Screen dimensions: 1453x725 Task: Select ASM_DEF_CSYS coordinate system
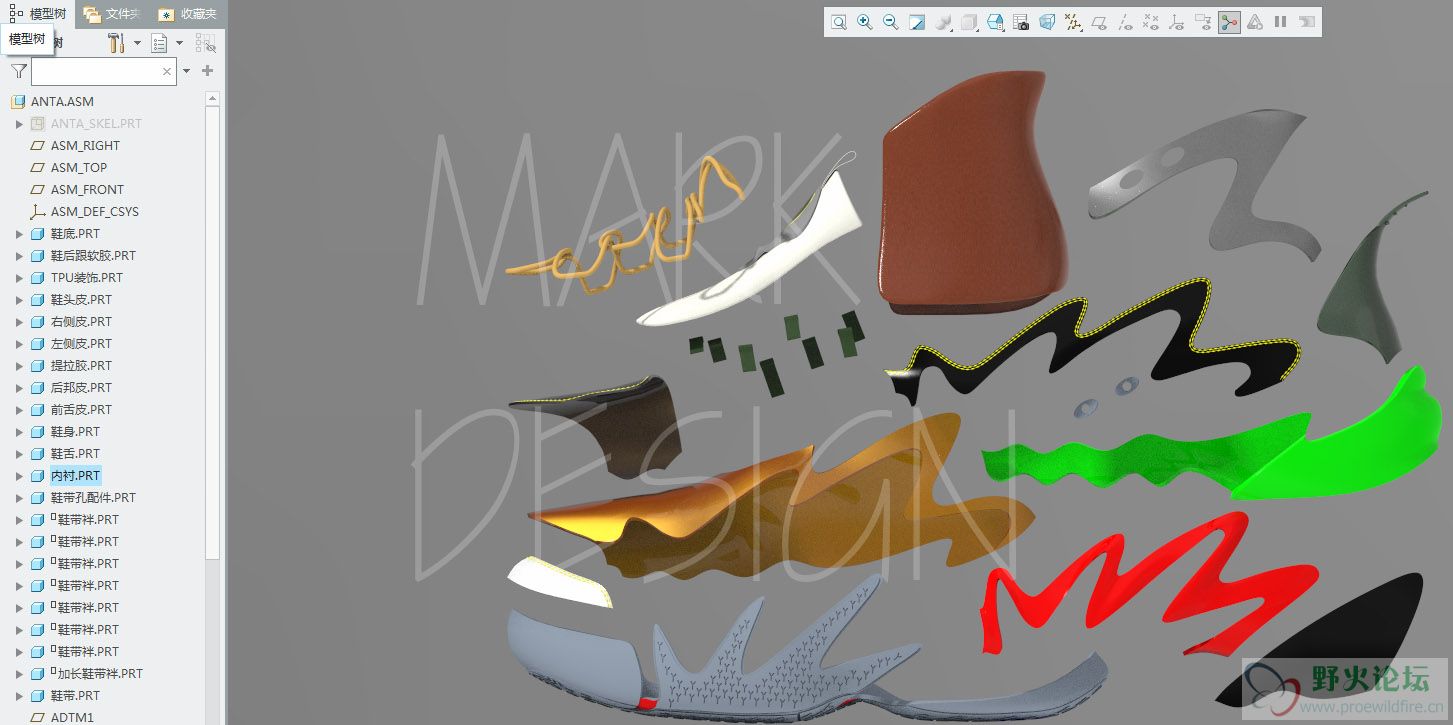pyautogui.click(x=95, y=212)
